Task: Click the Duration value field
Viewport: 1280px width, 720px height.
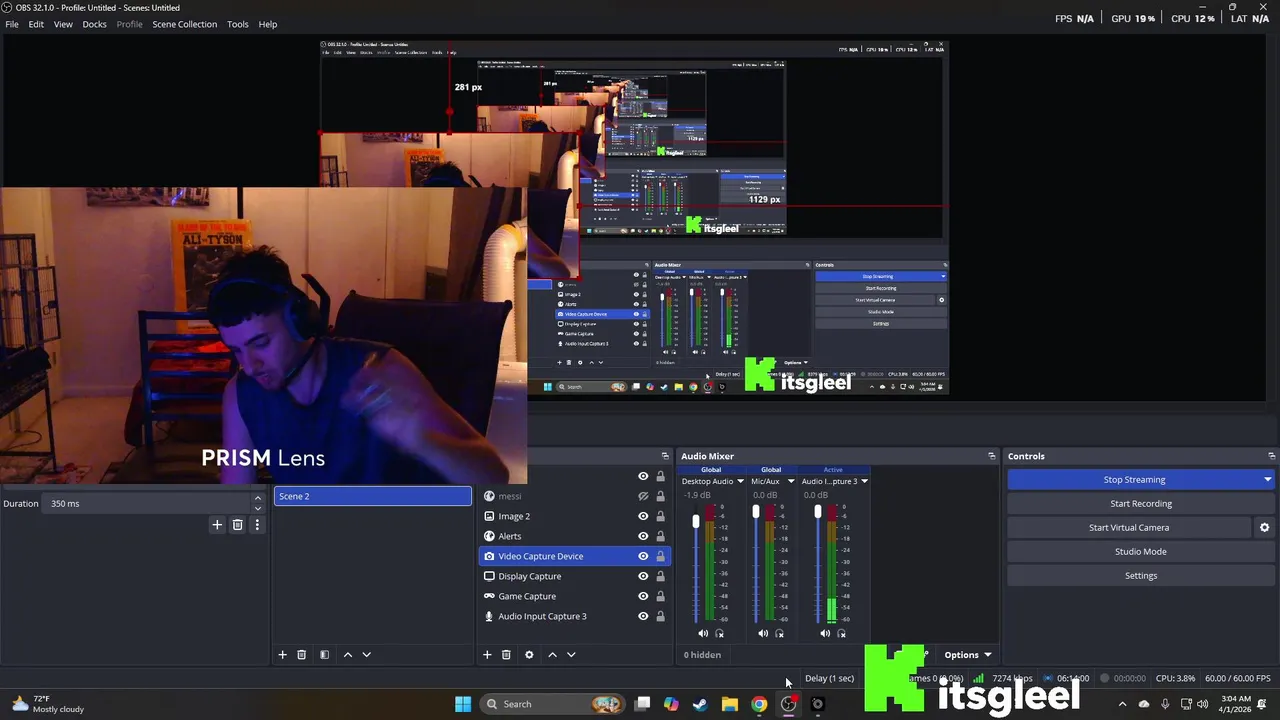Action: click(x=148, y=503)
